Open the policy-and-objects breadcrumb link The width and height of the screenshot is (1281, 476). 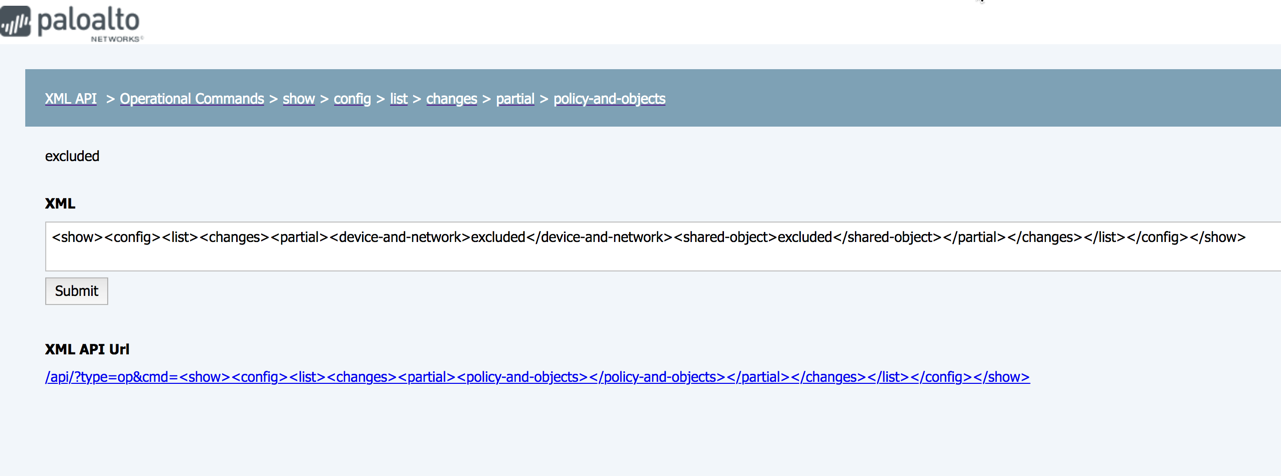coord(609,99)
